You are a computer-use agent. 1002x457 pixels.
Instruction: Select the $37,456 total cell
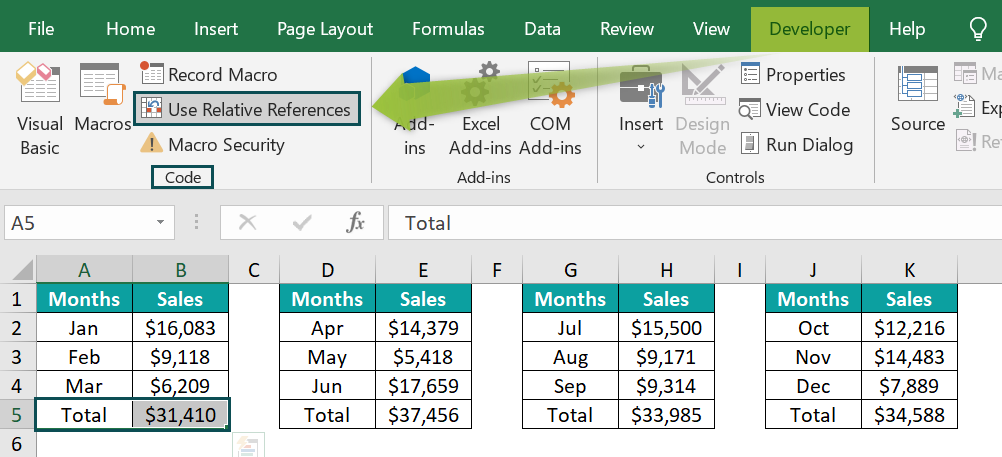tap(424, 415)
